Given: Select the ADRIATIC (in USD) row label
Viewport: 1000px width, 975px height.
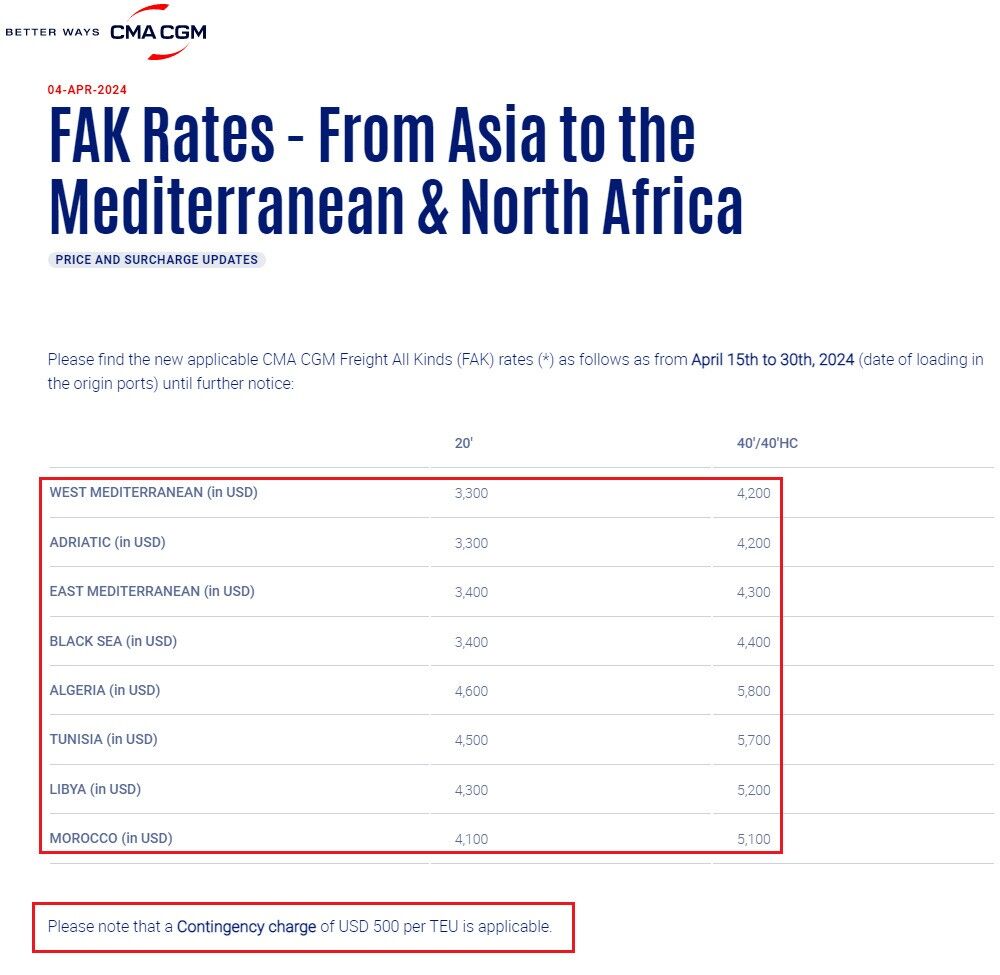Looking at the screenshot, I should (x=107, y=542).
